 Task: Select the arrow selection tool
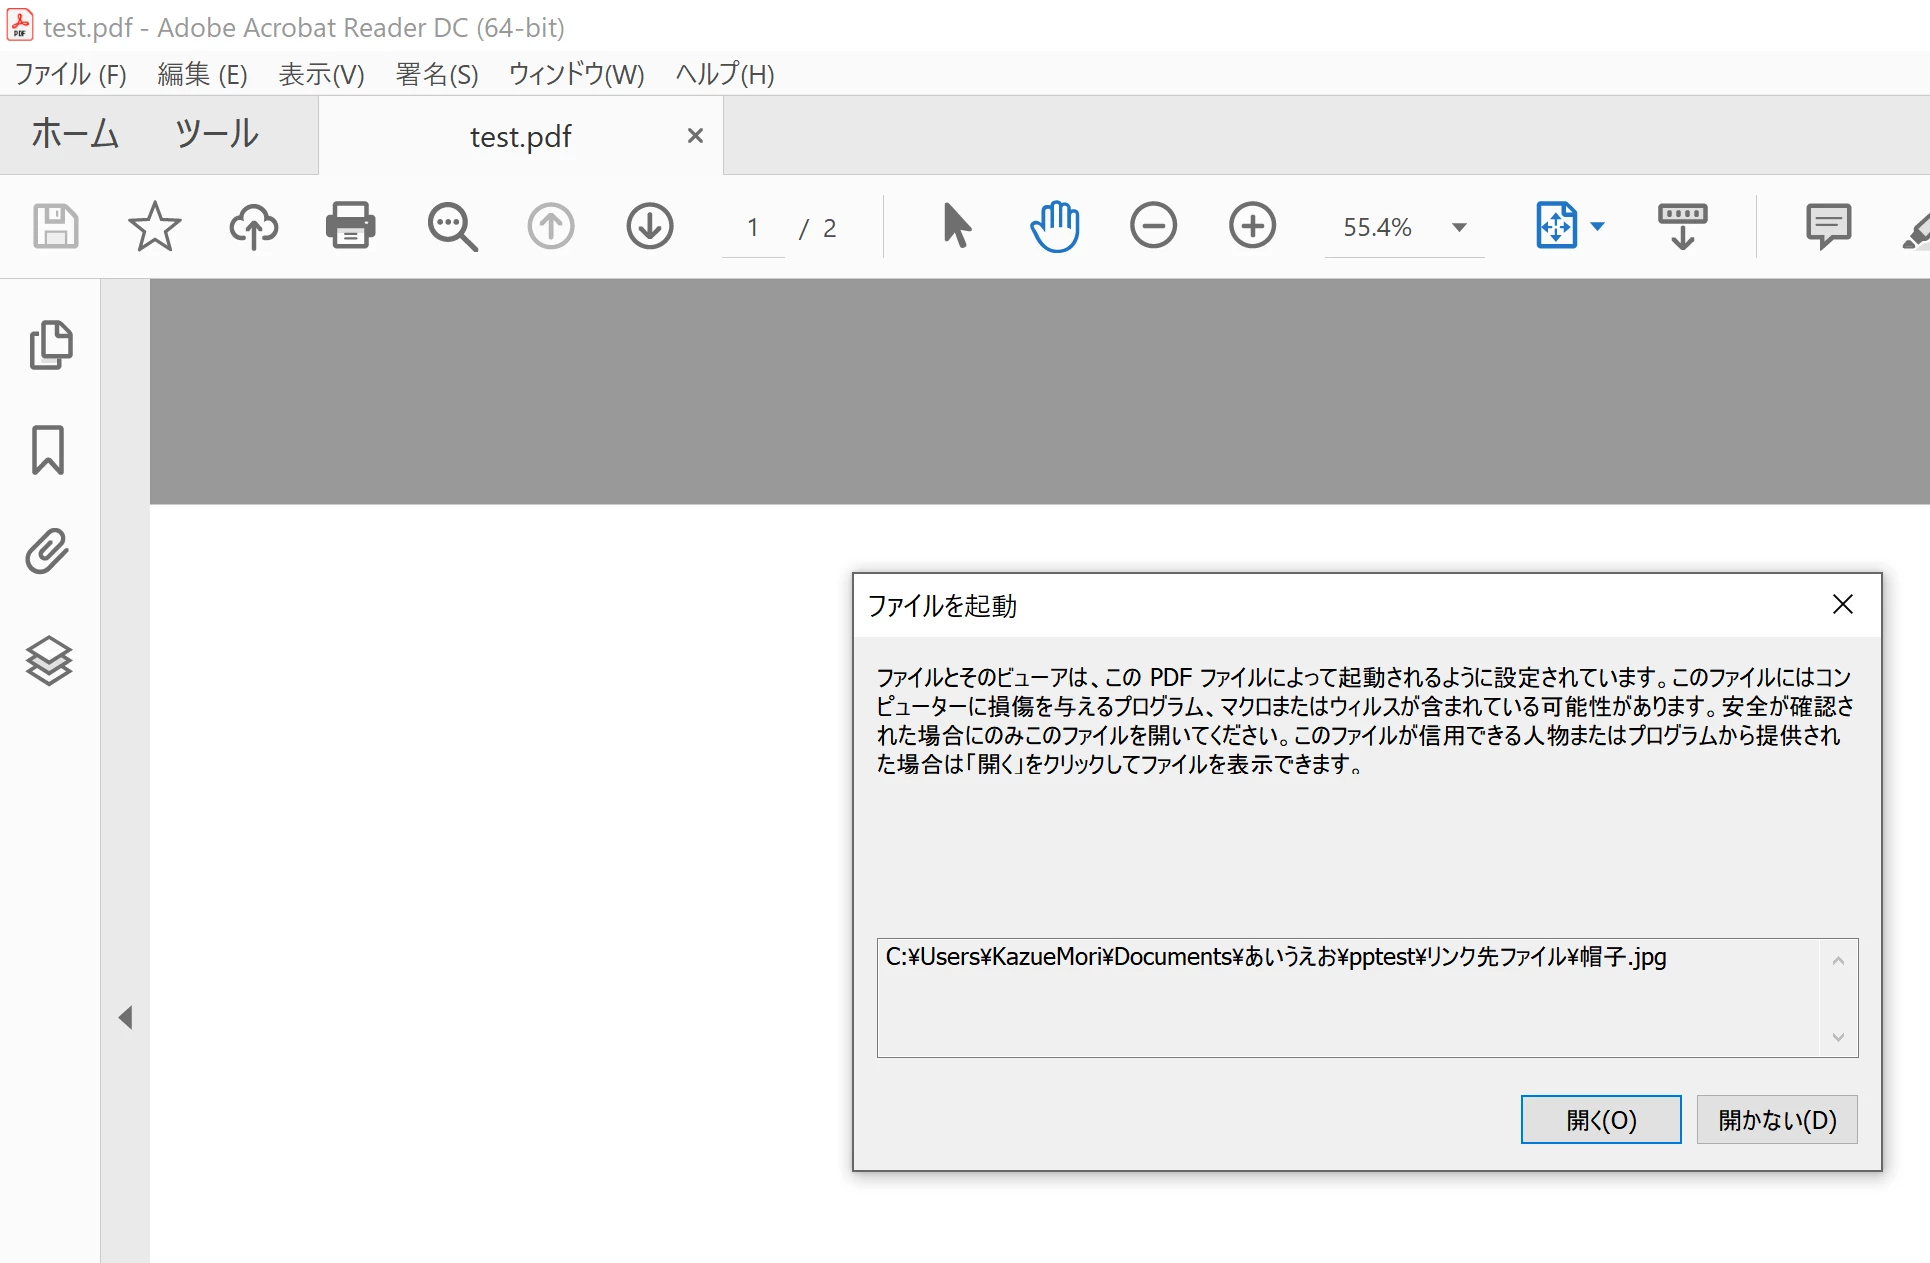point(956,226)
